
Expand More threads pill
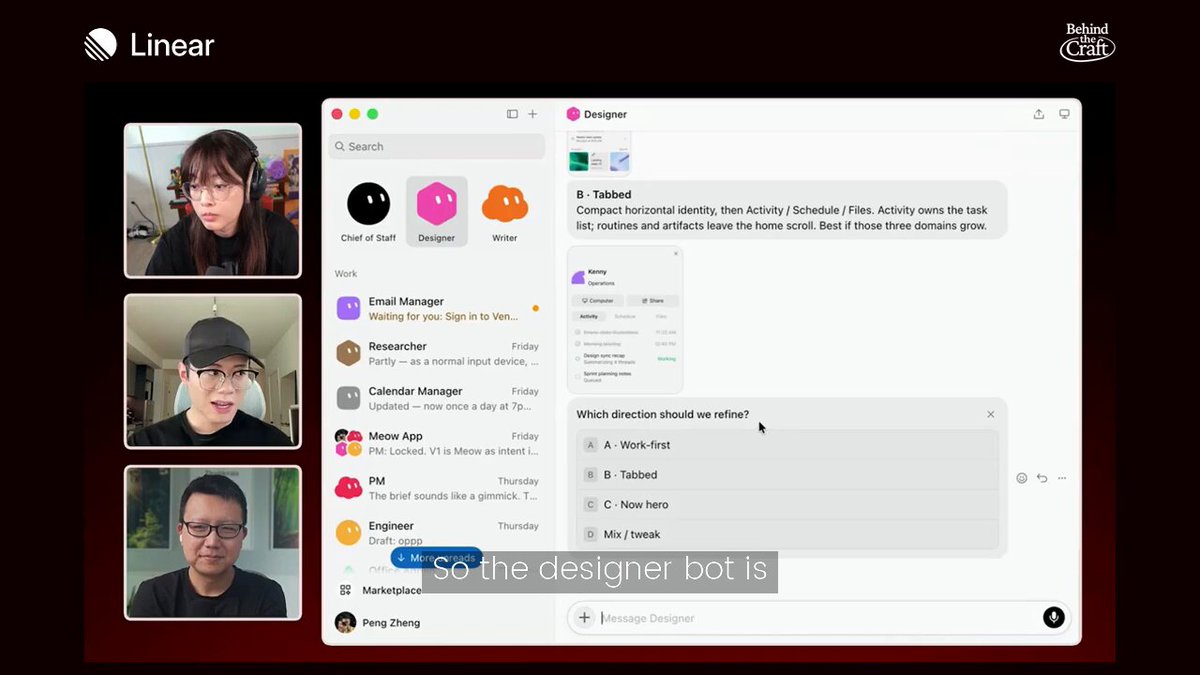coord(437,558)
